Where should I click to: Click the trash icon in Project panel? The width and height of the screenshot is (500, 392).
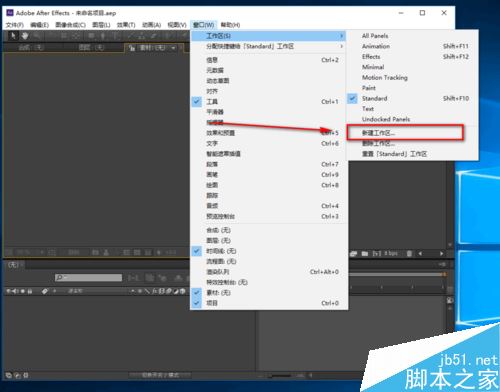click(x=409, y=254)
